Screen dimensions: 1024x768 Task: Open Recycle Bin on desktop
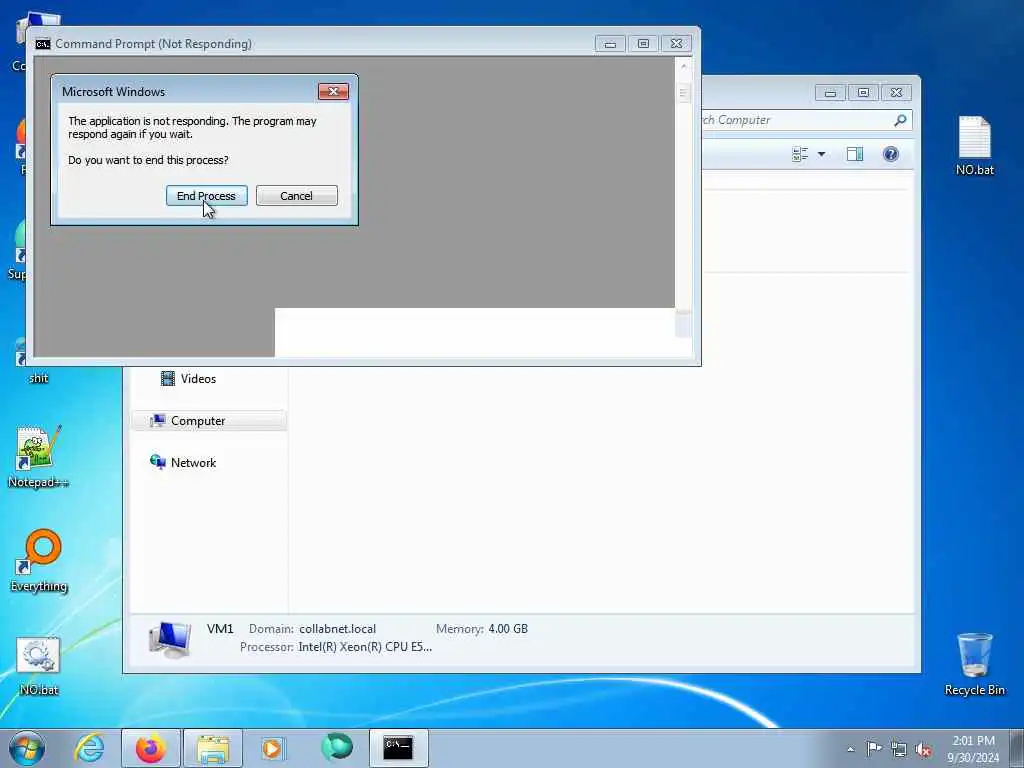[974, 664]
